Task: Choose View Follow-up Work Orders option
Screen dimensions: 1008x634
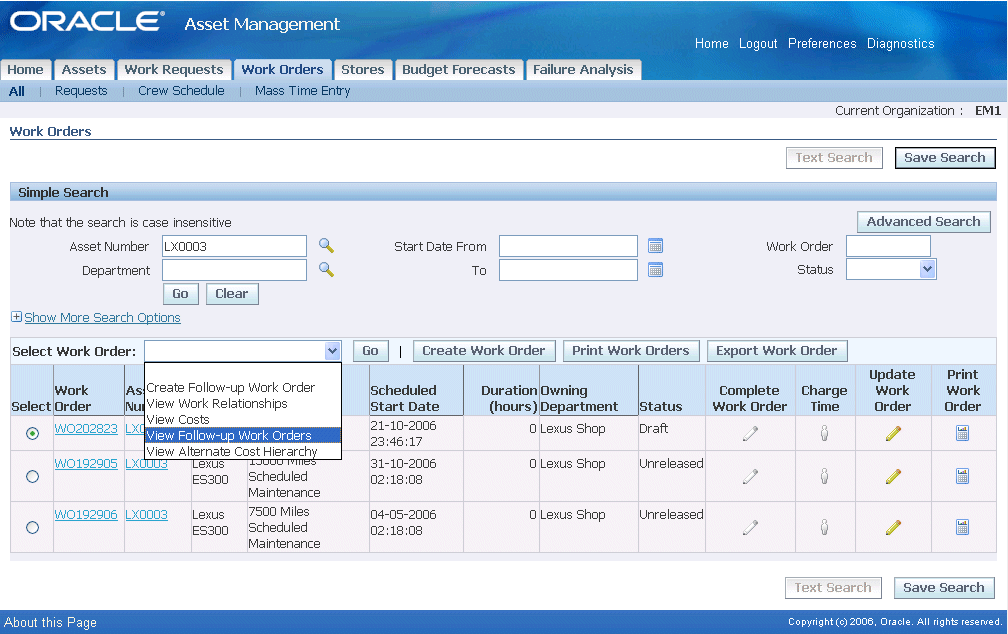Action: 229,436
